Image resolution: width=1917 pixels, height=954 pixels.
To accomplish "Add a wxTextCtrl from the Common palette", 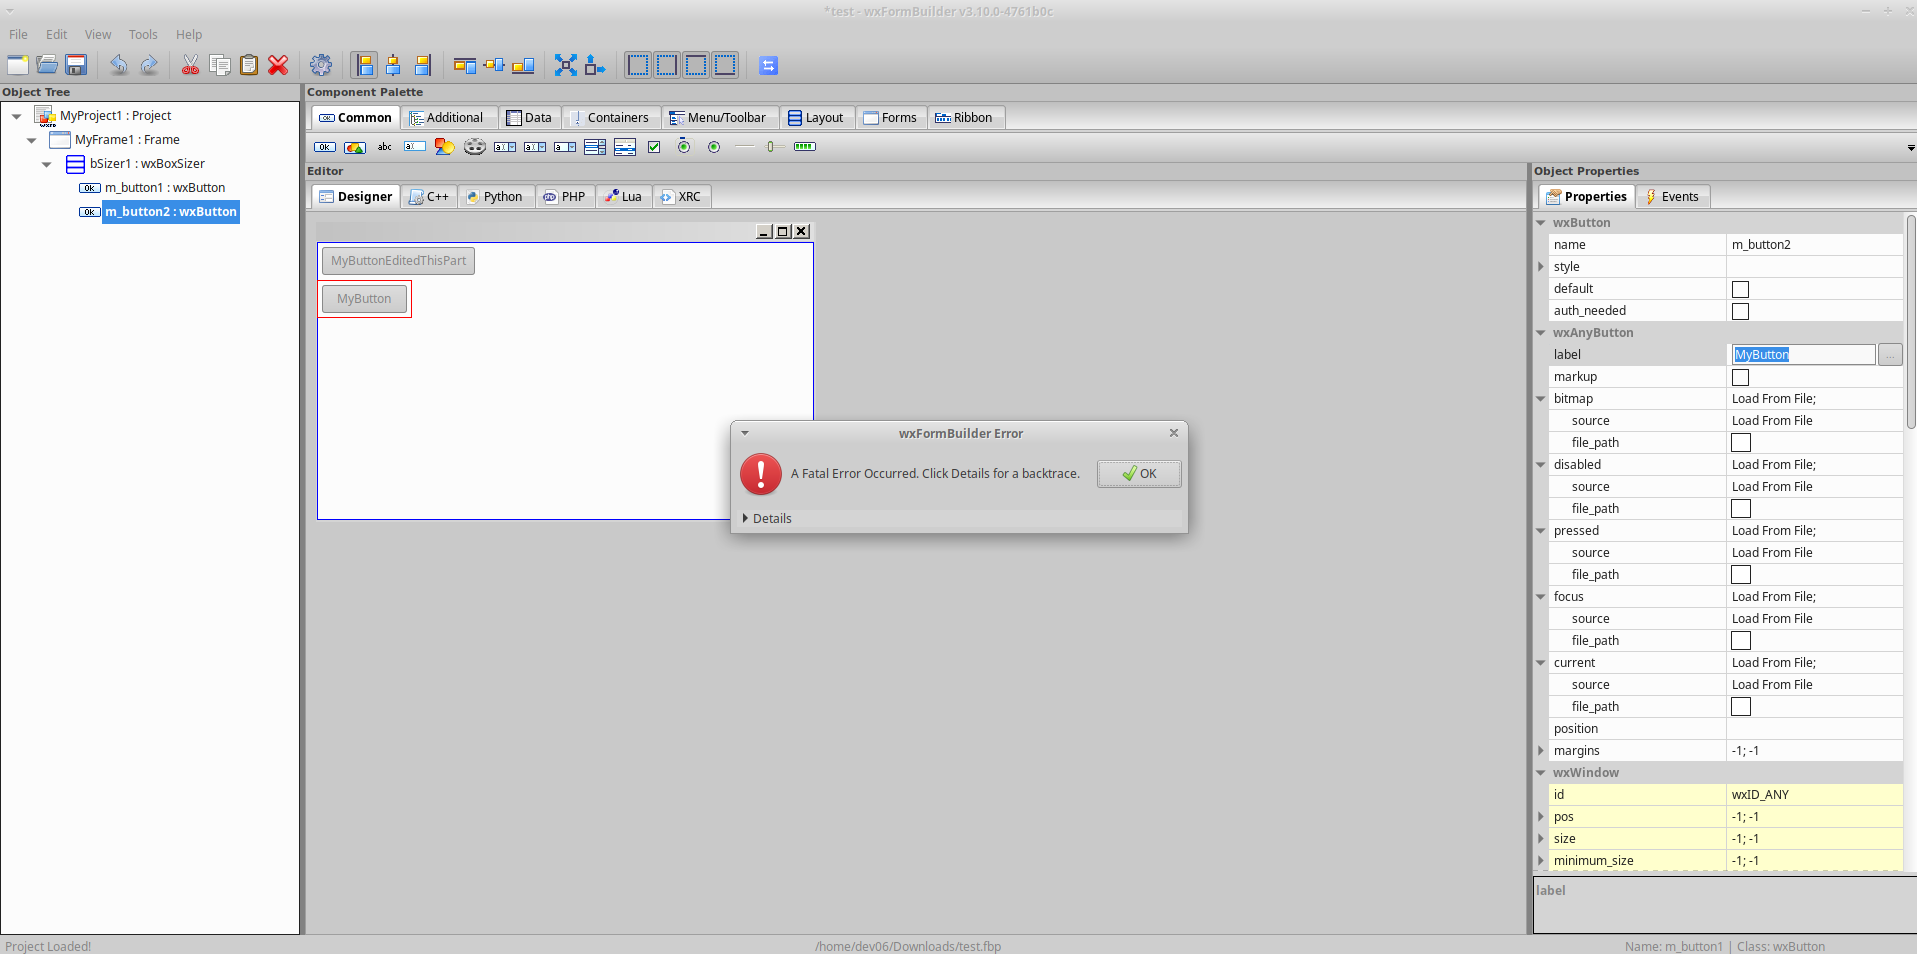I will pos(414,146).
